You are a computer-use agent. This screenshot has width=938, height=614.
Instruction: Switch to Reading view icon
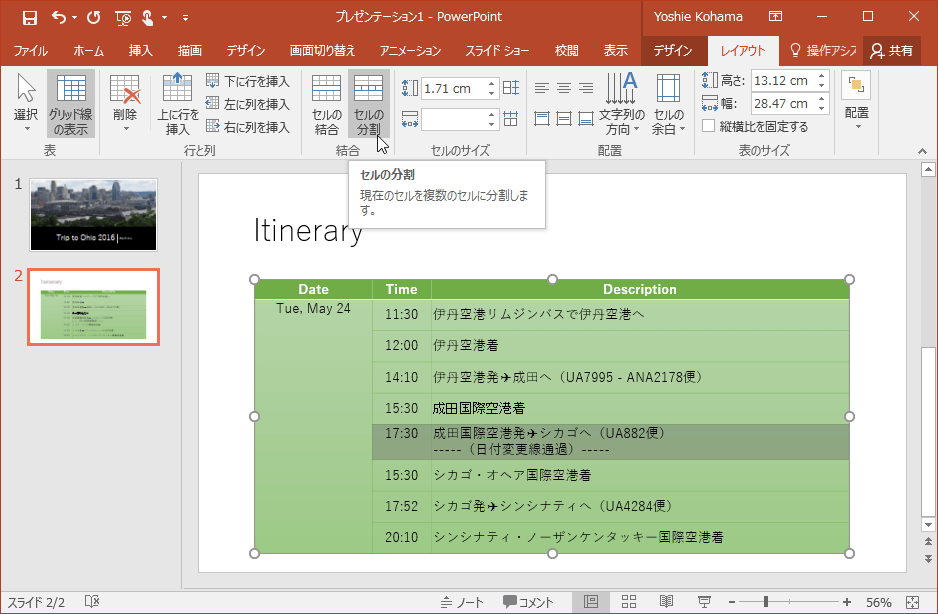tap(666, 602)
